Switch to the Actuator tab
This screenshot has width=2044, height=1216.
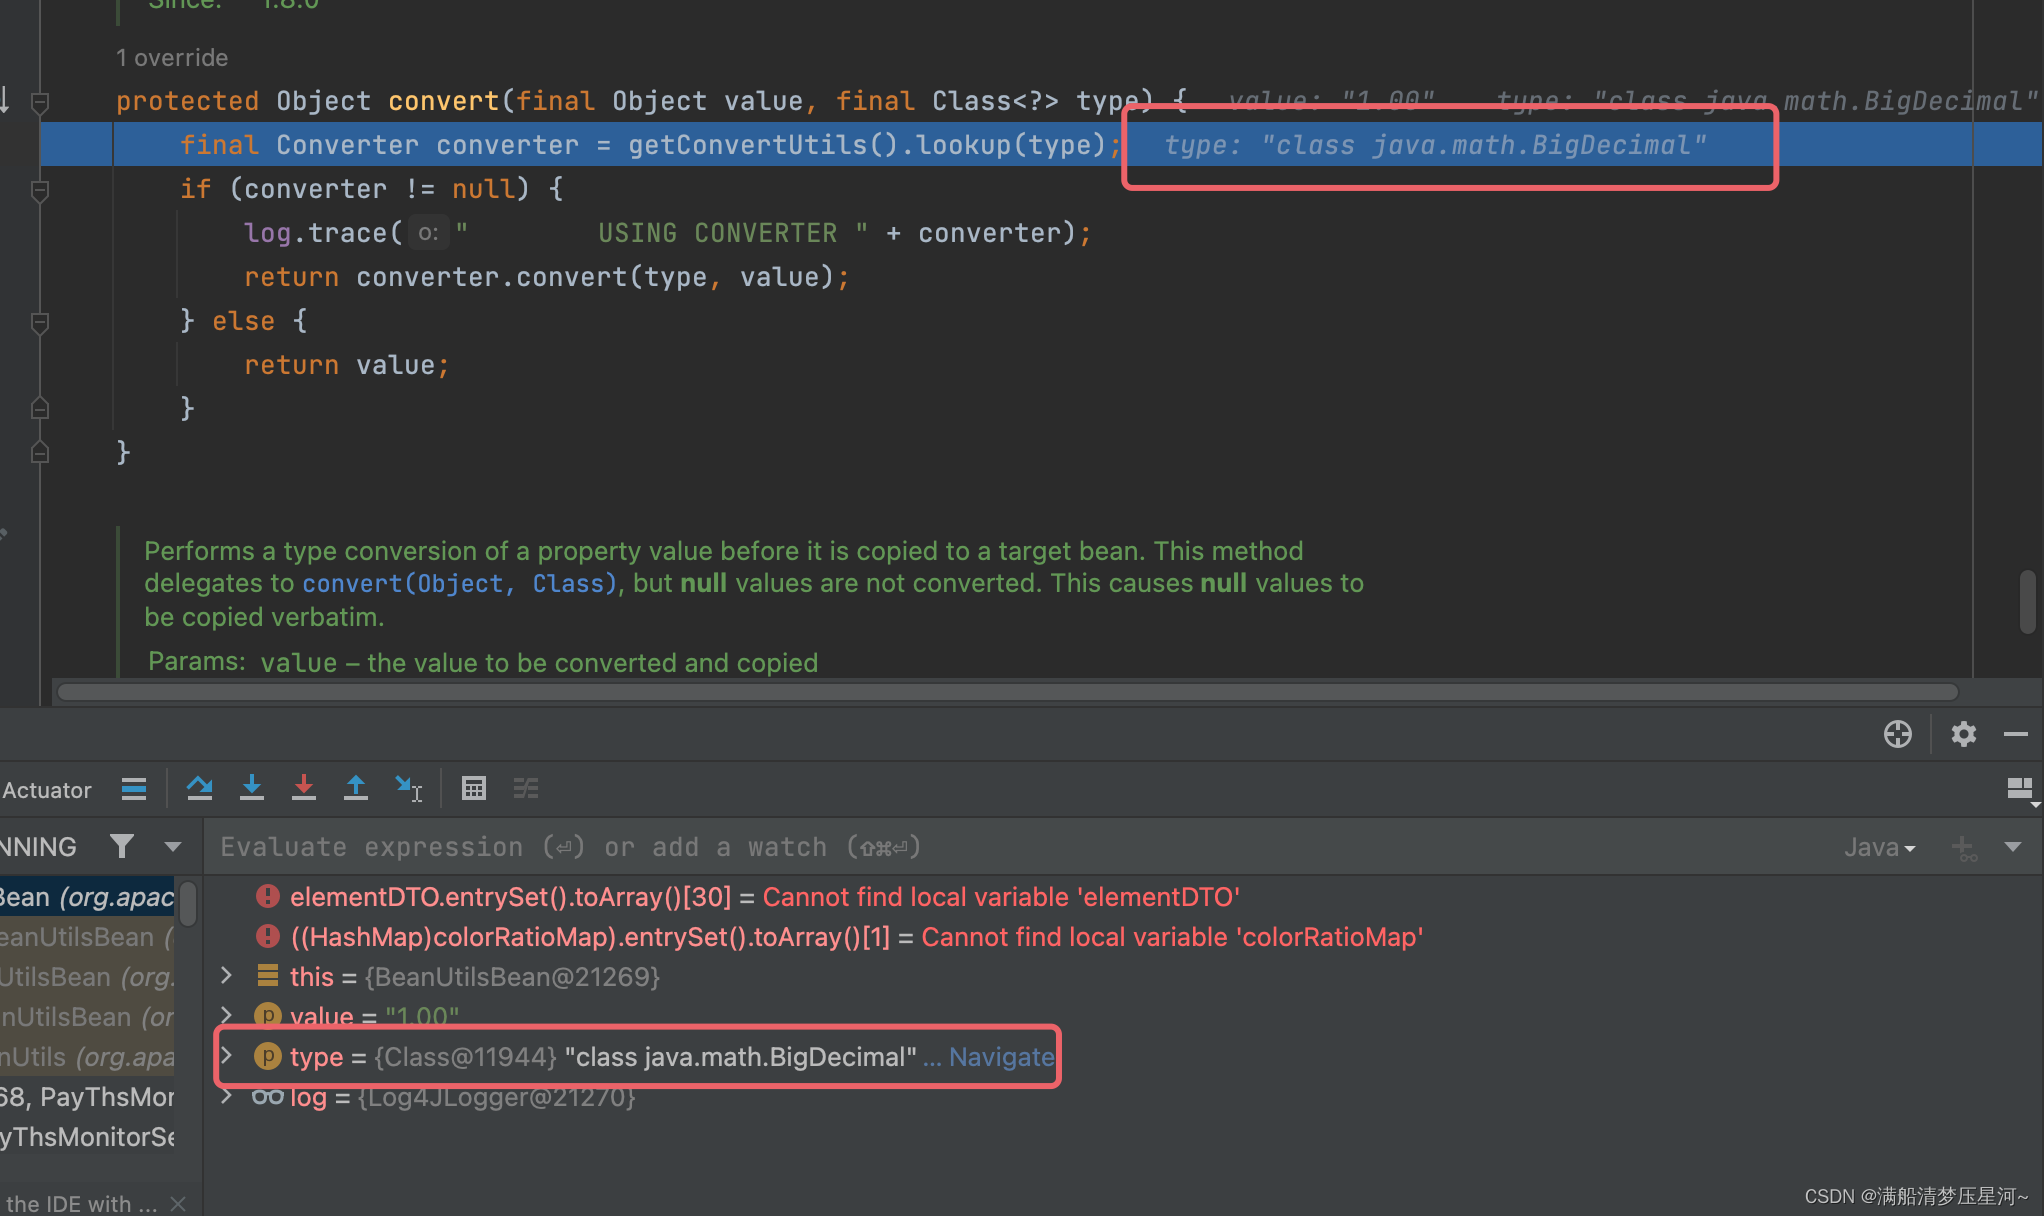point(47,790)
